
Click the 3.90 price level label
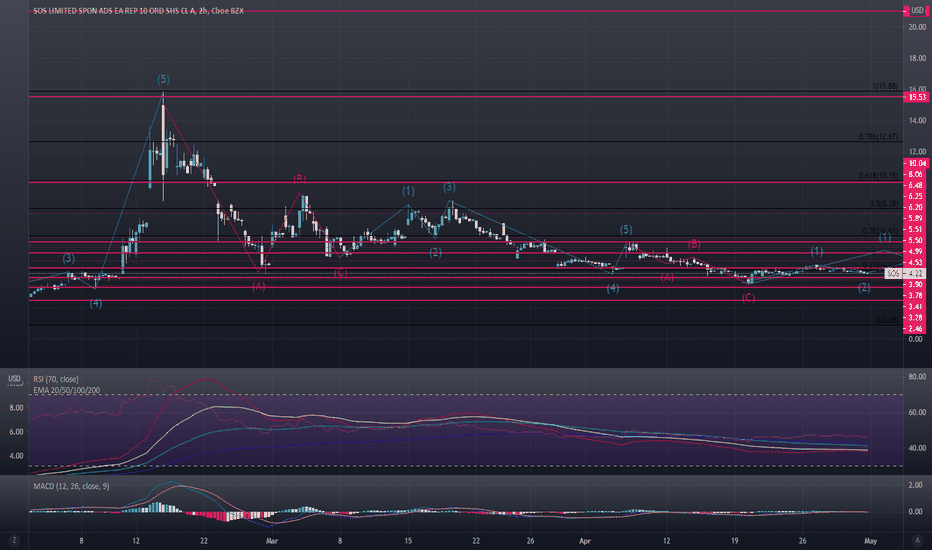[915, 284]
